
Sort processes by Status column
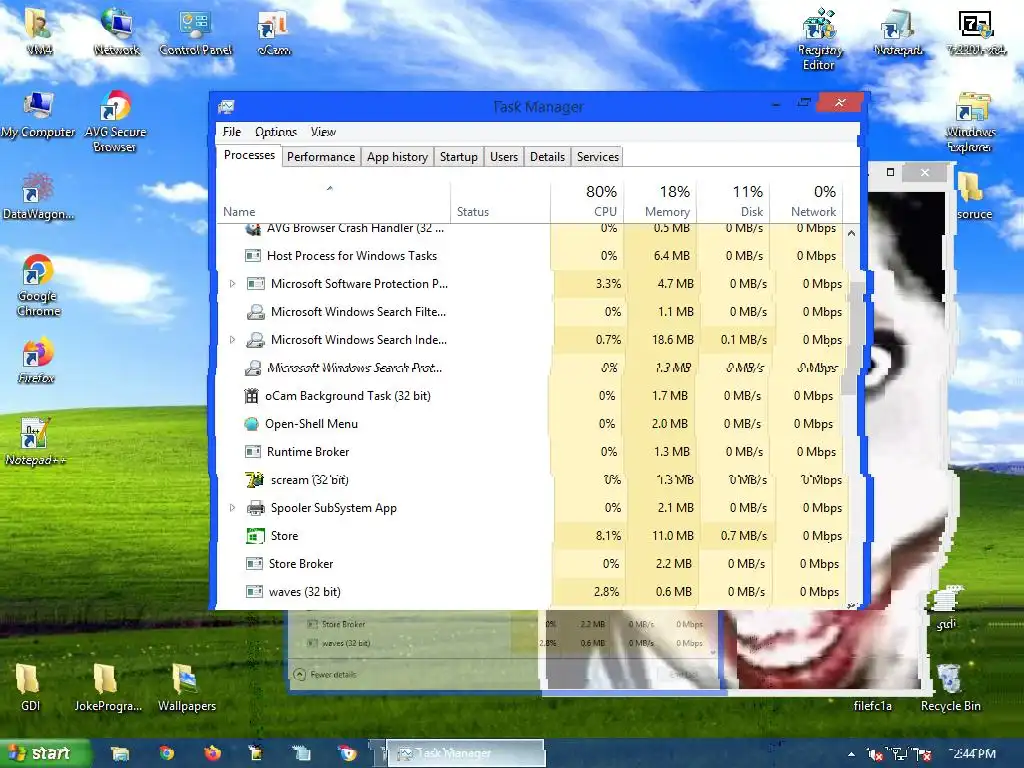(500, 203)
